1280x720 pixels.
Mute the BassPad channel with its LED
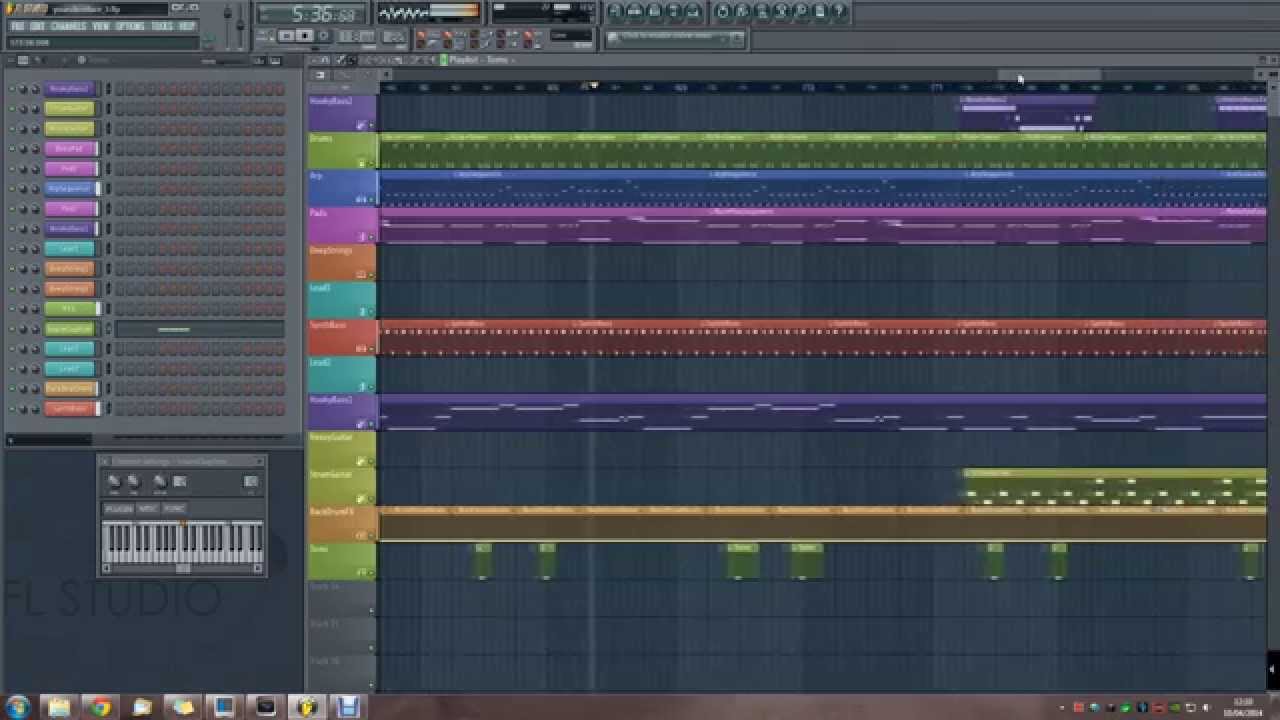12,148
